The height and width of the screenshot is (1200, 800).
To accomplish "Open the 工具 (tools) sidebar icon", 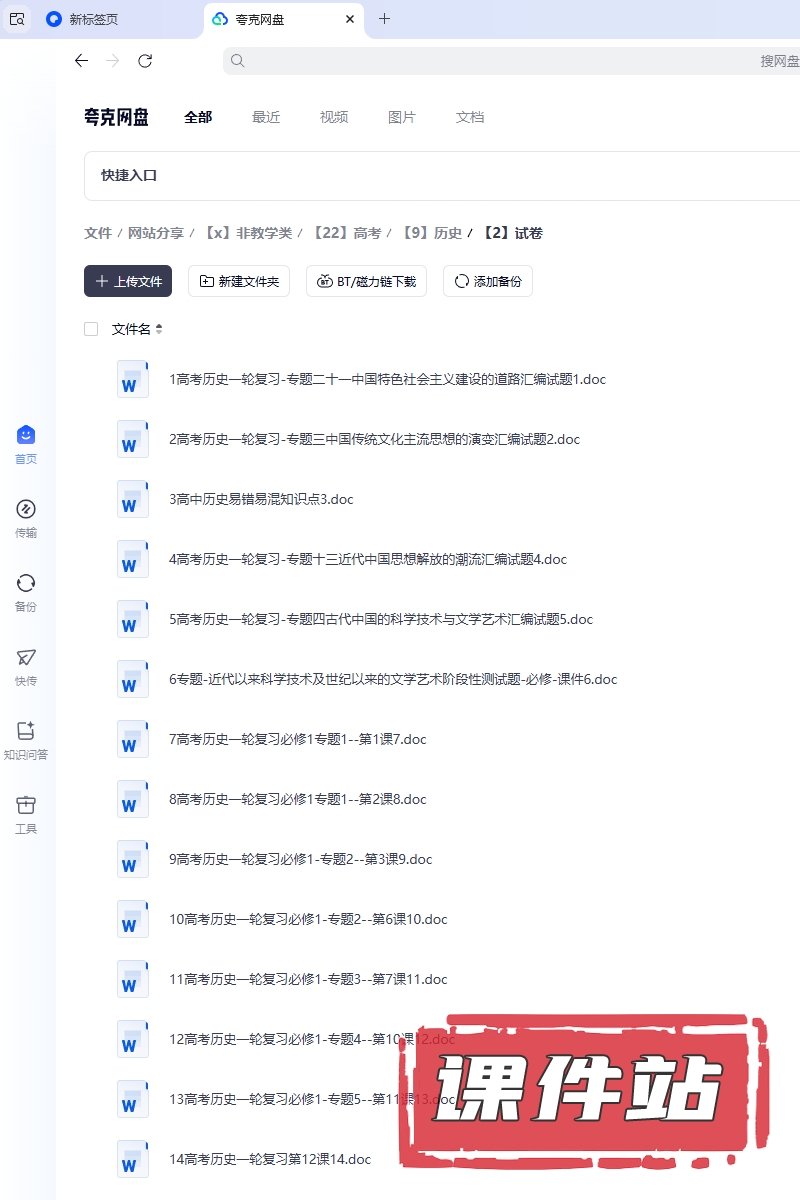I will click(x=26, y=806).
